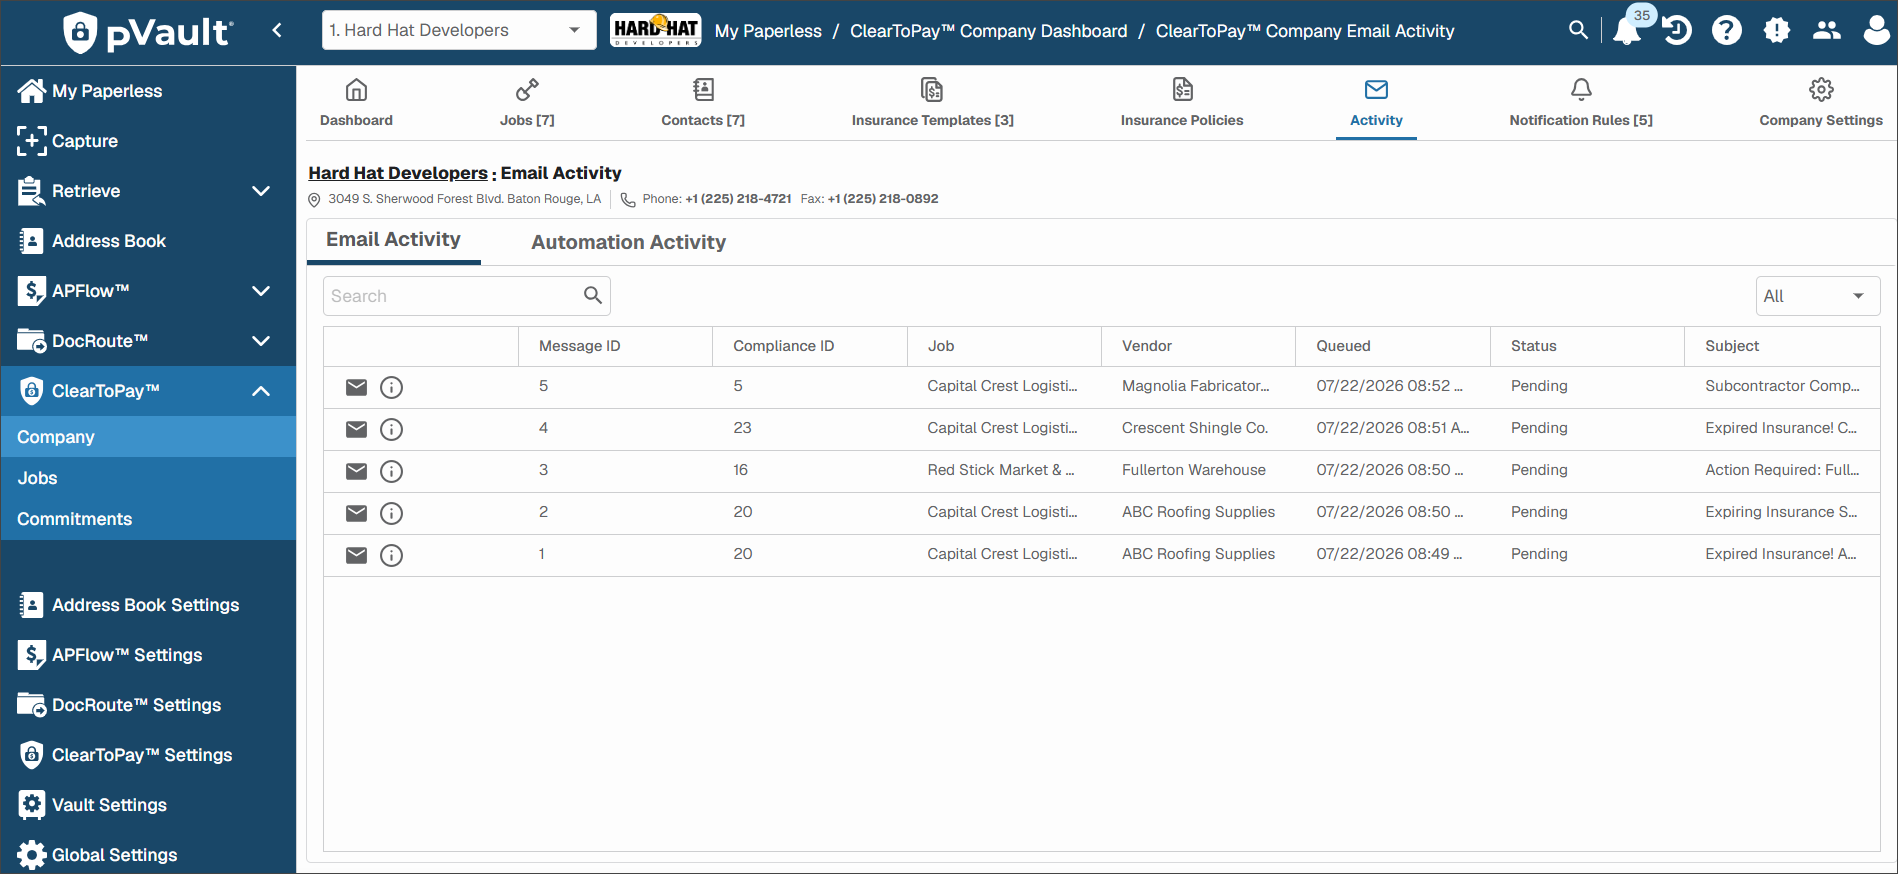Open the Insurance Templates [3] tab
Screen dimensions: 1898x874
coord(932,103)
